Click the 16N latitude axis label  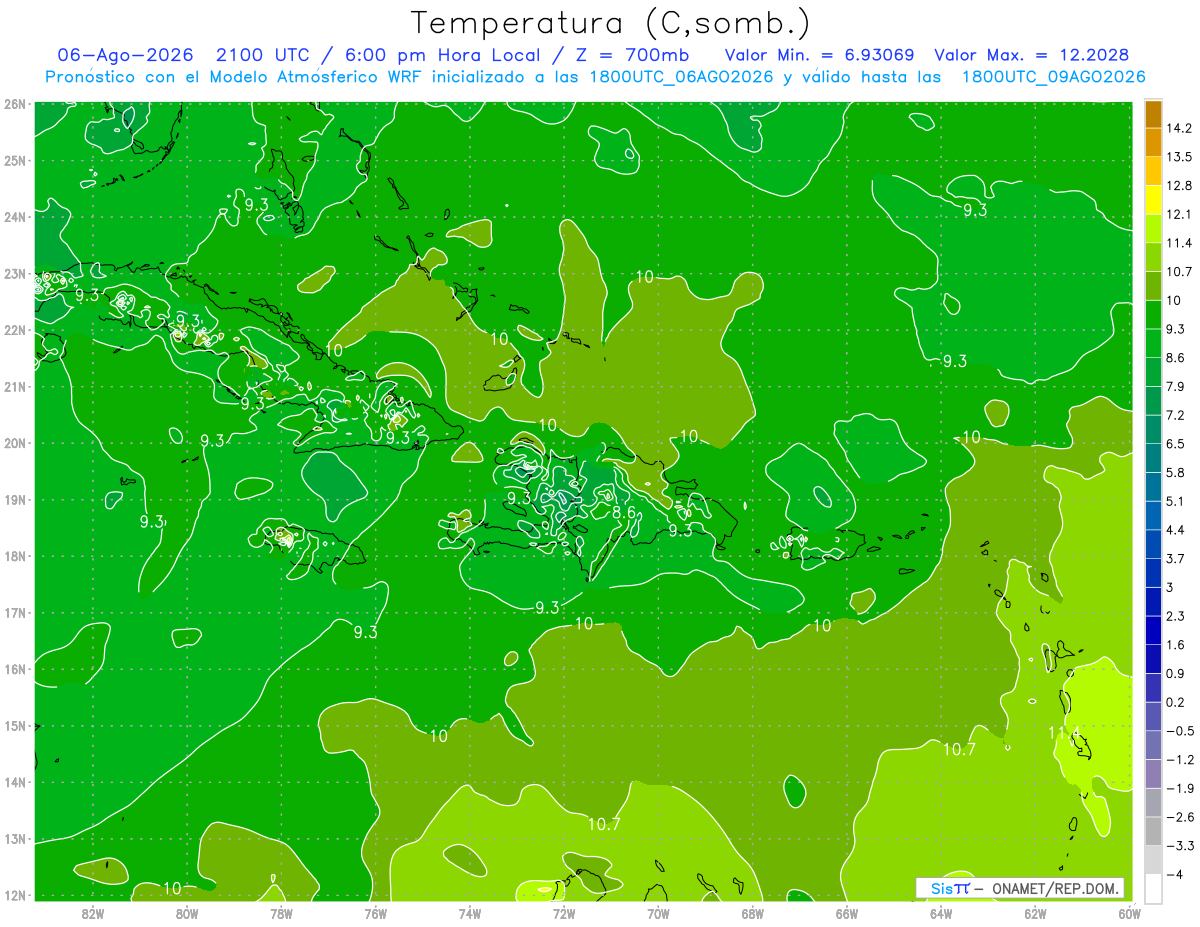(14, 669)
